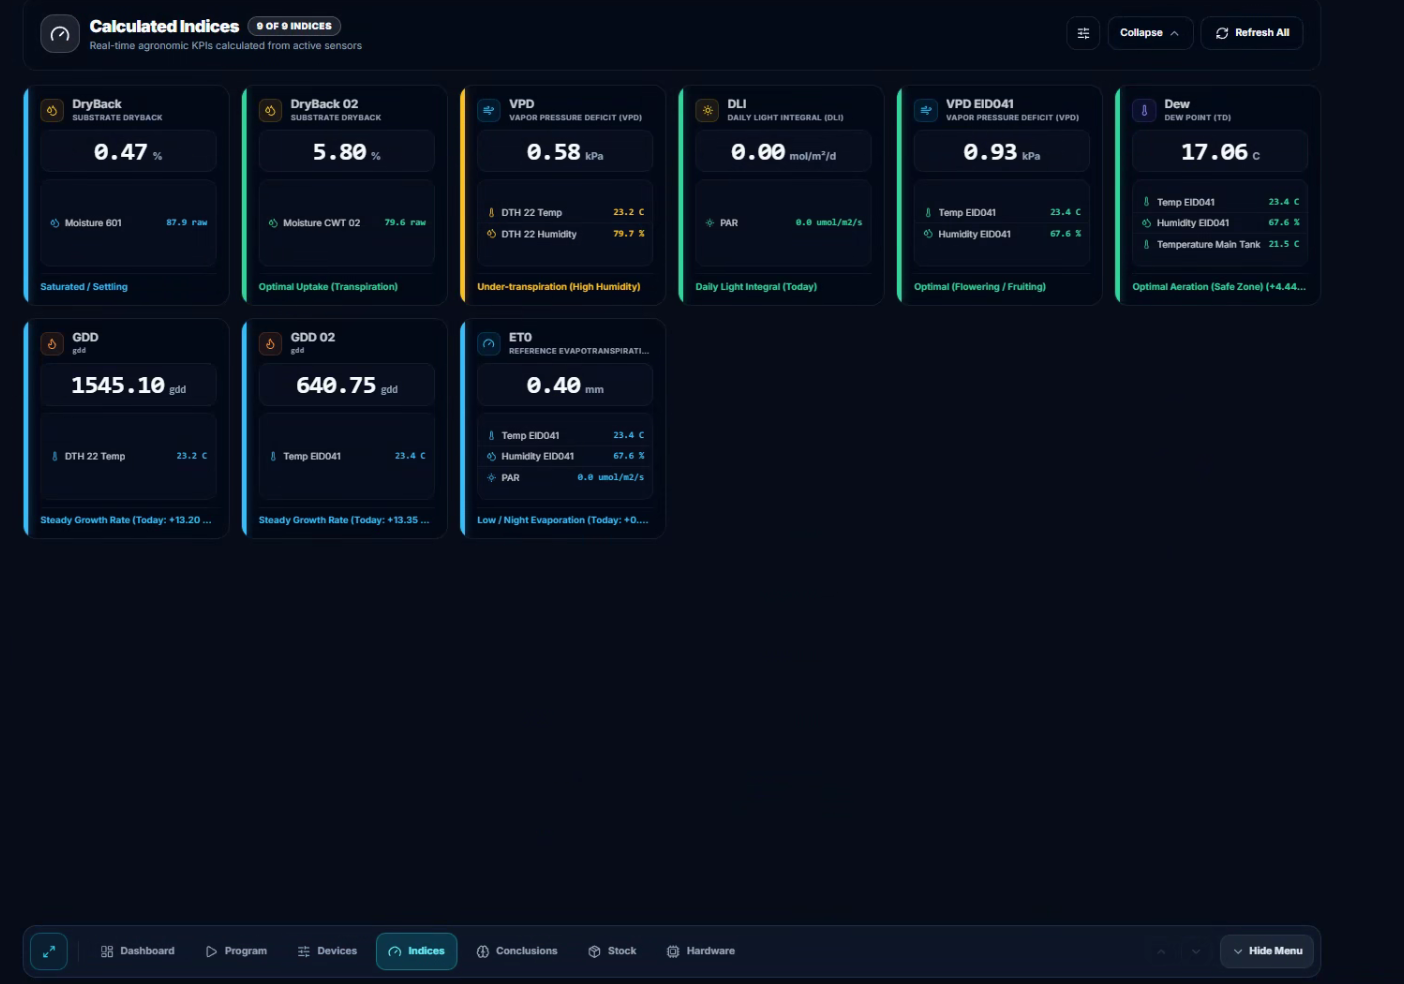Click the Temperature Main Tank sensor row

tap(1220, 244)
